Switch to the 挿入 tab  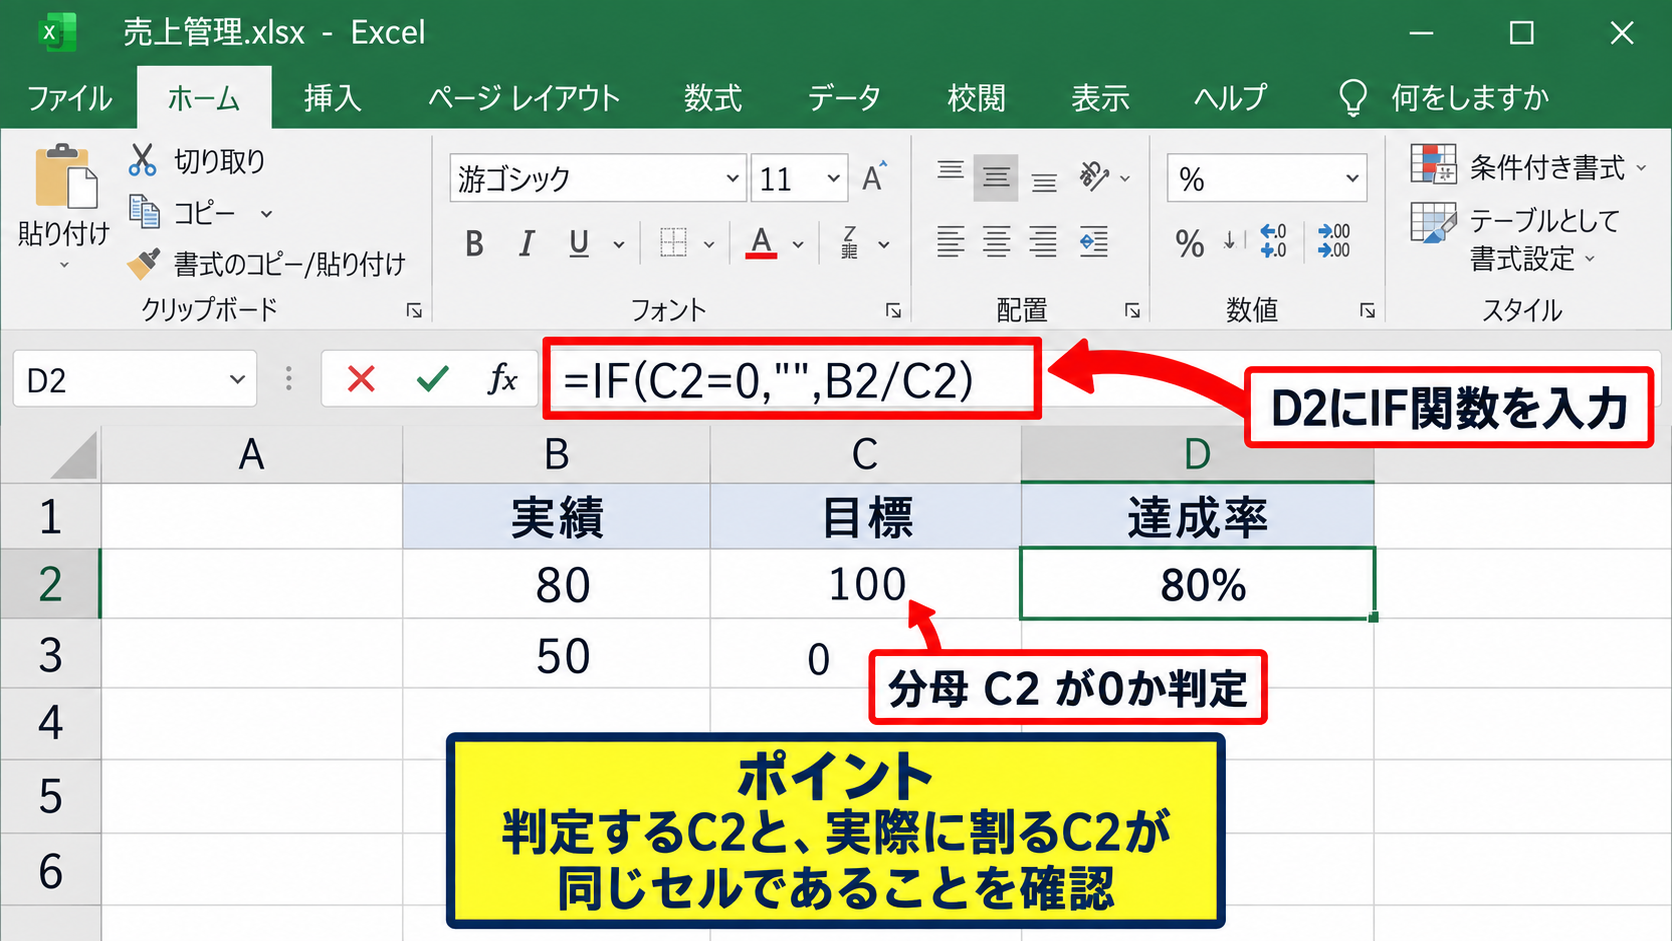click(x=332, y=97)
